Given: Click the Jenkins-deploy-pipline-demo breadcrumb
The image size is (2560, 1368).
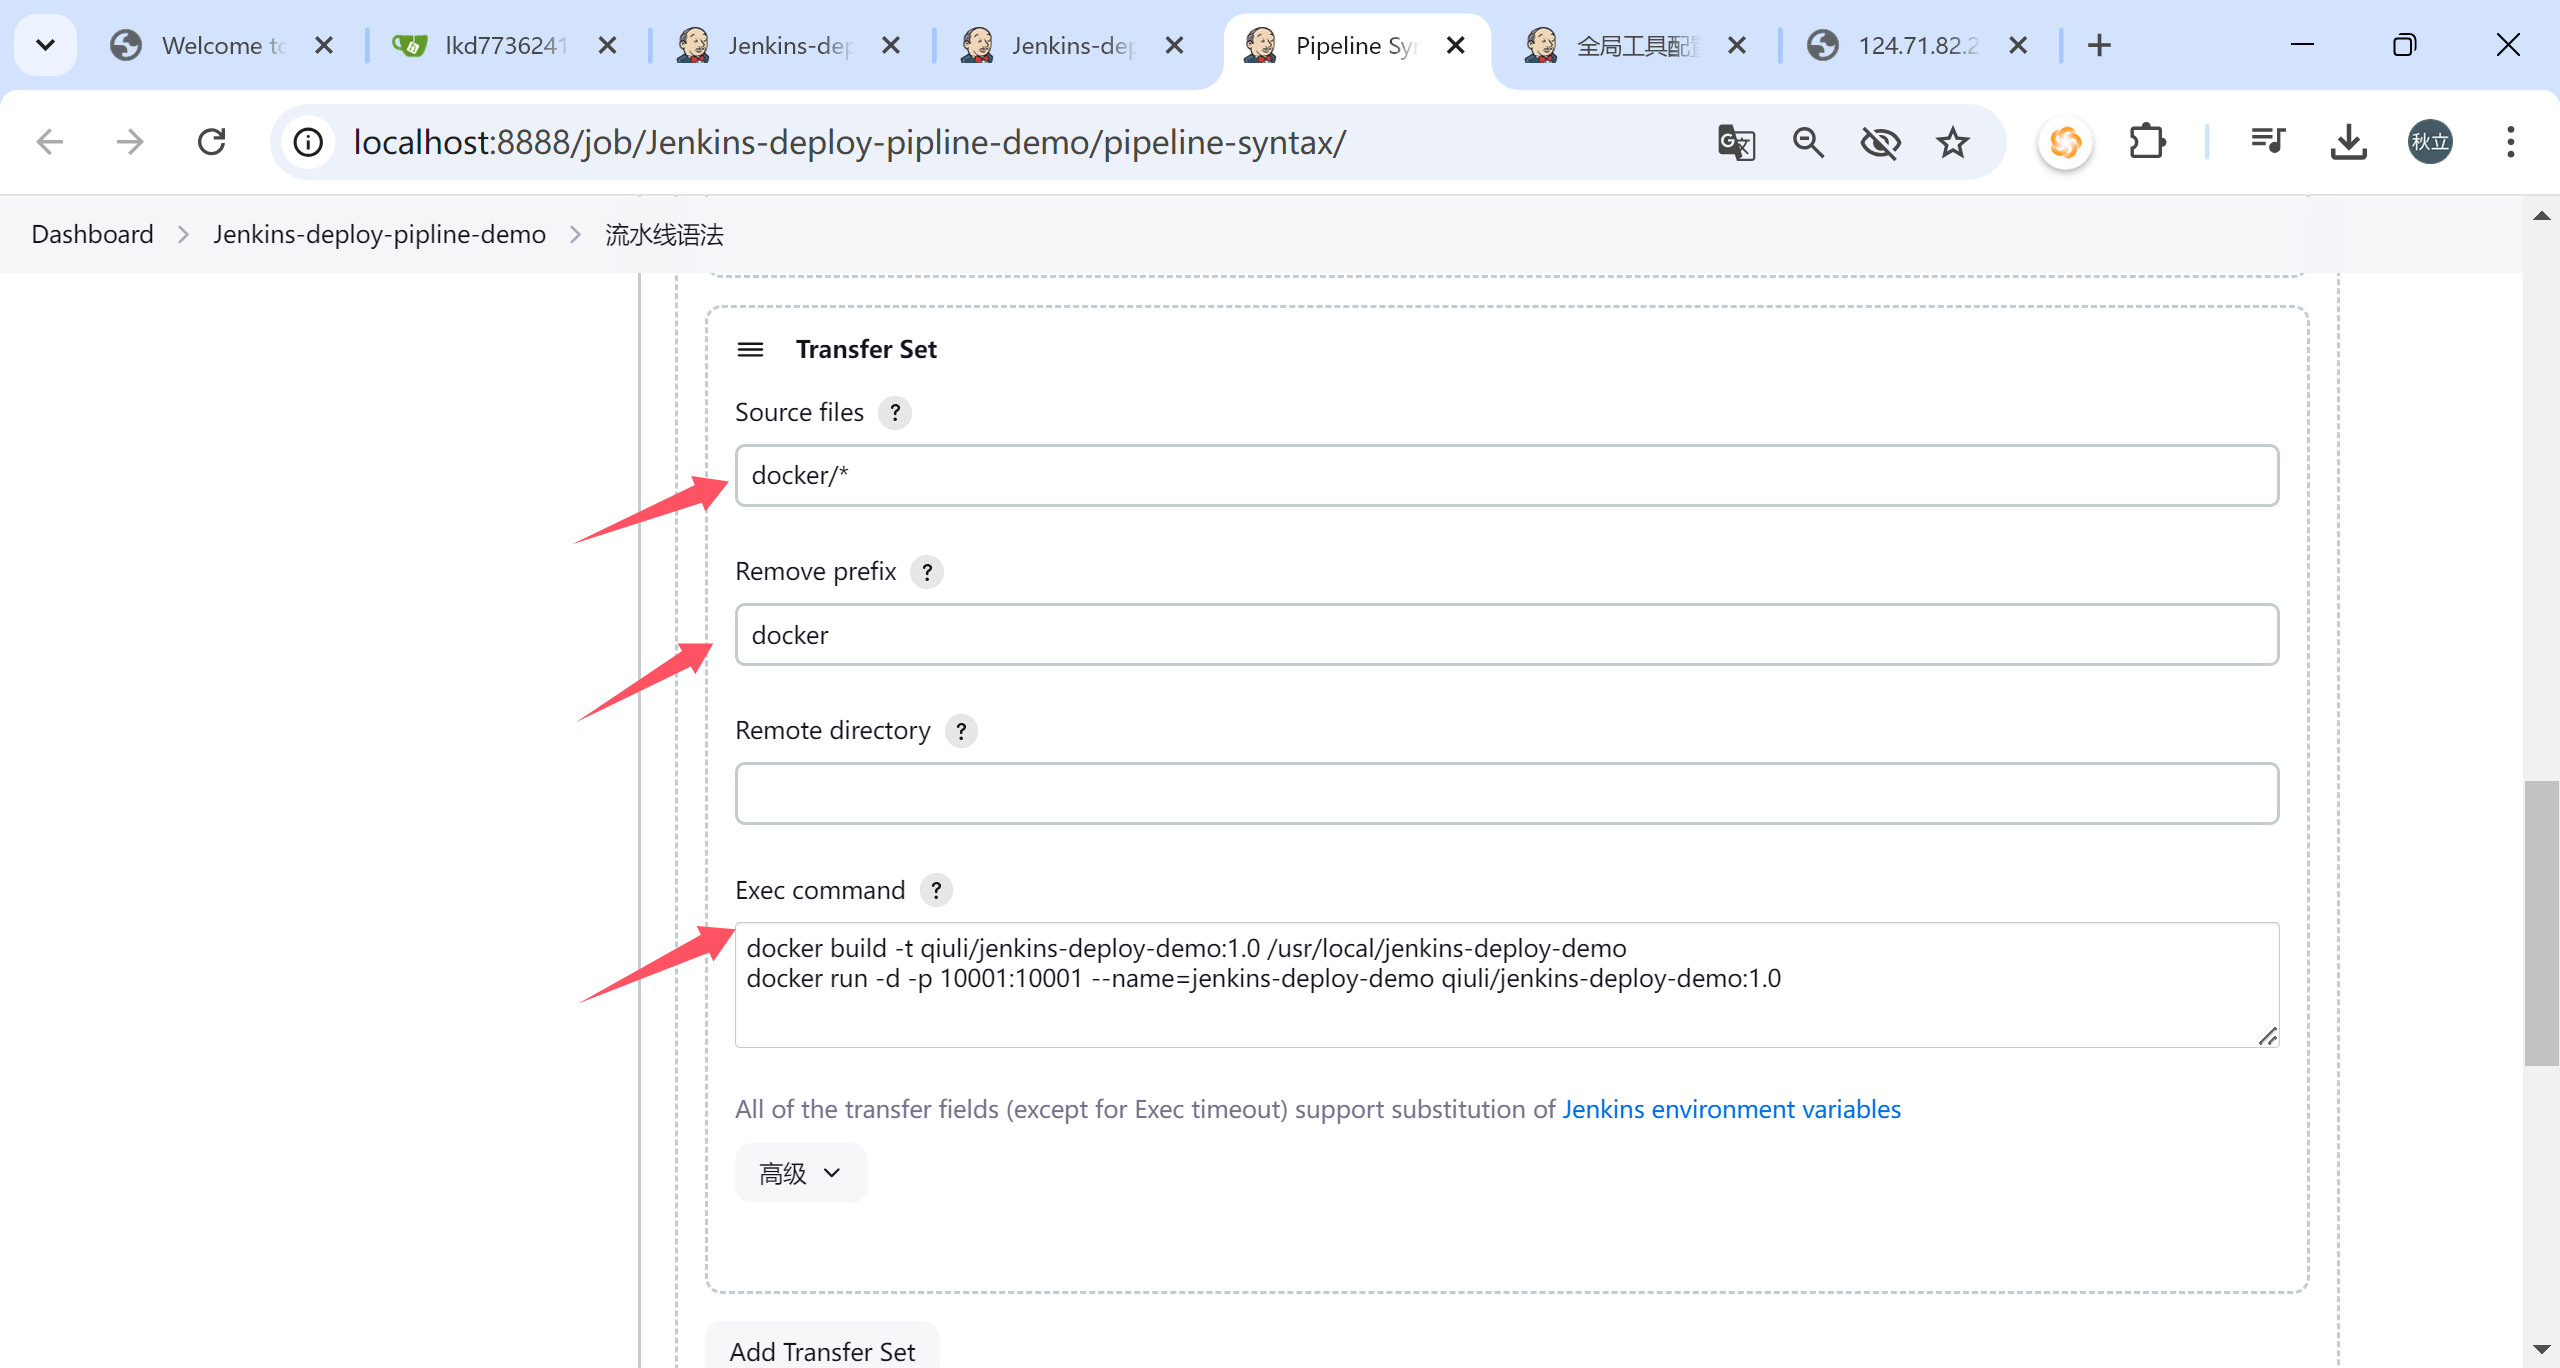Looking at the screenshot, I should [379, 234].
